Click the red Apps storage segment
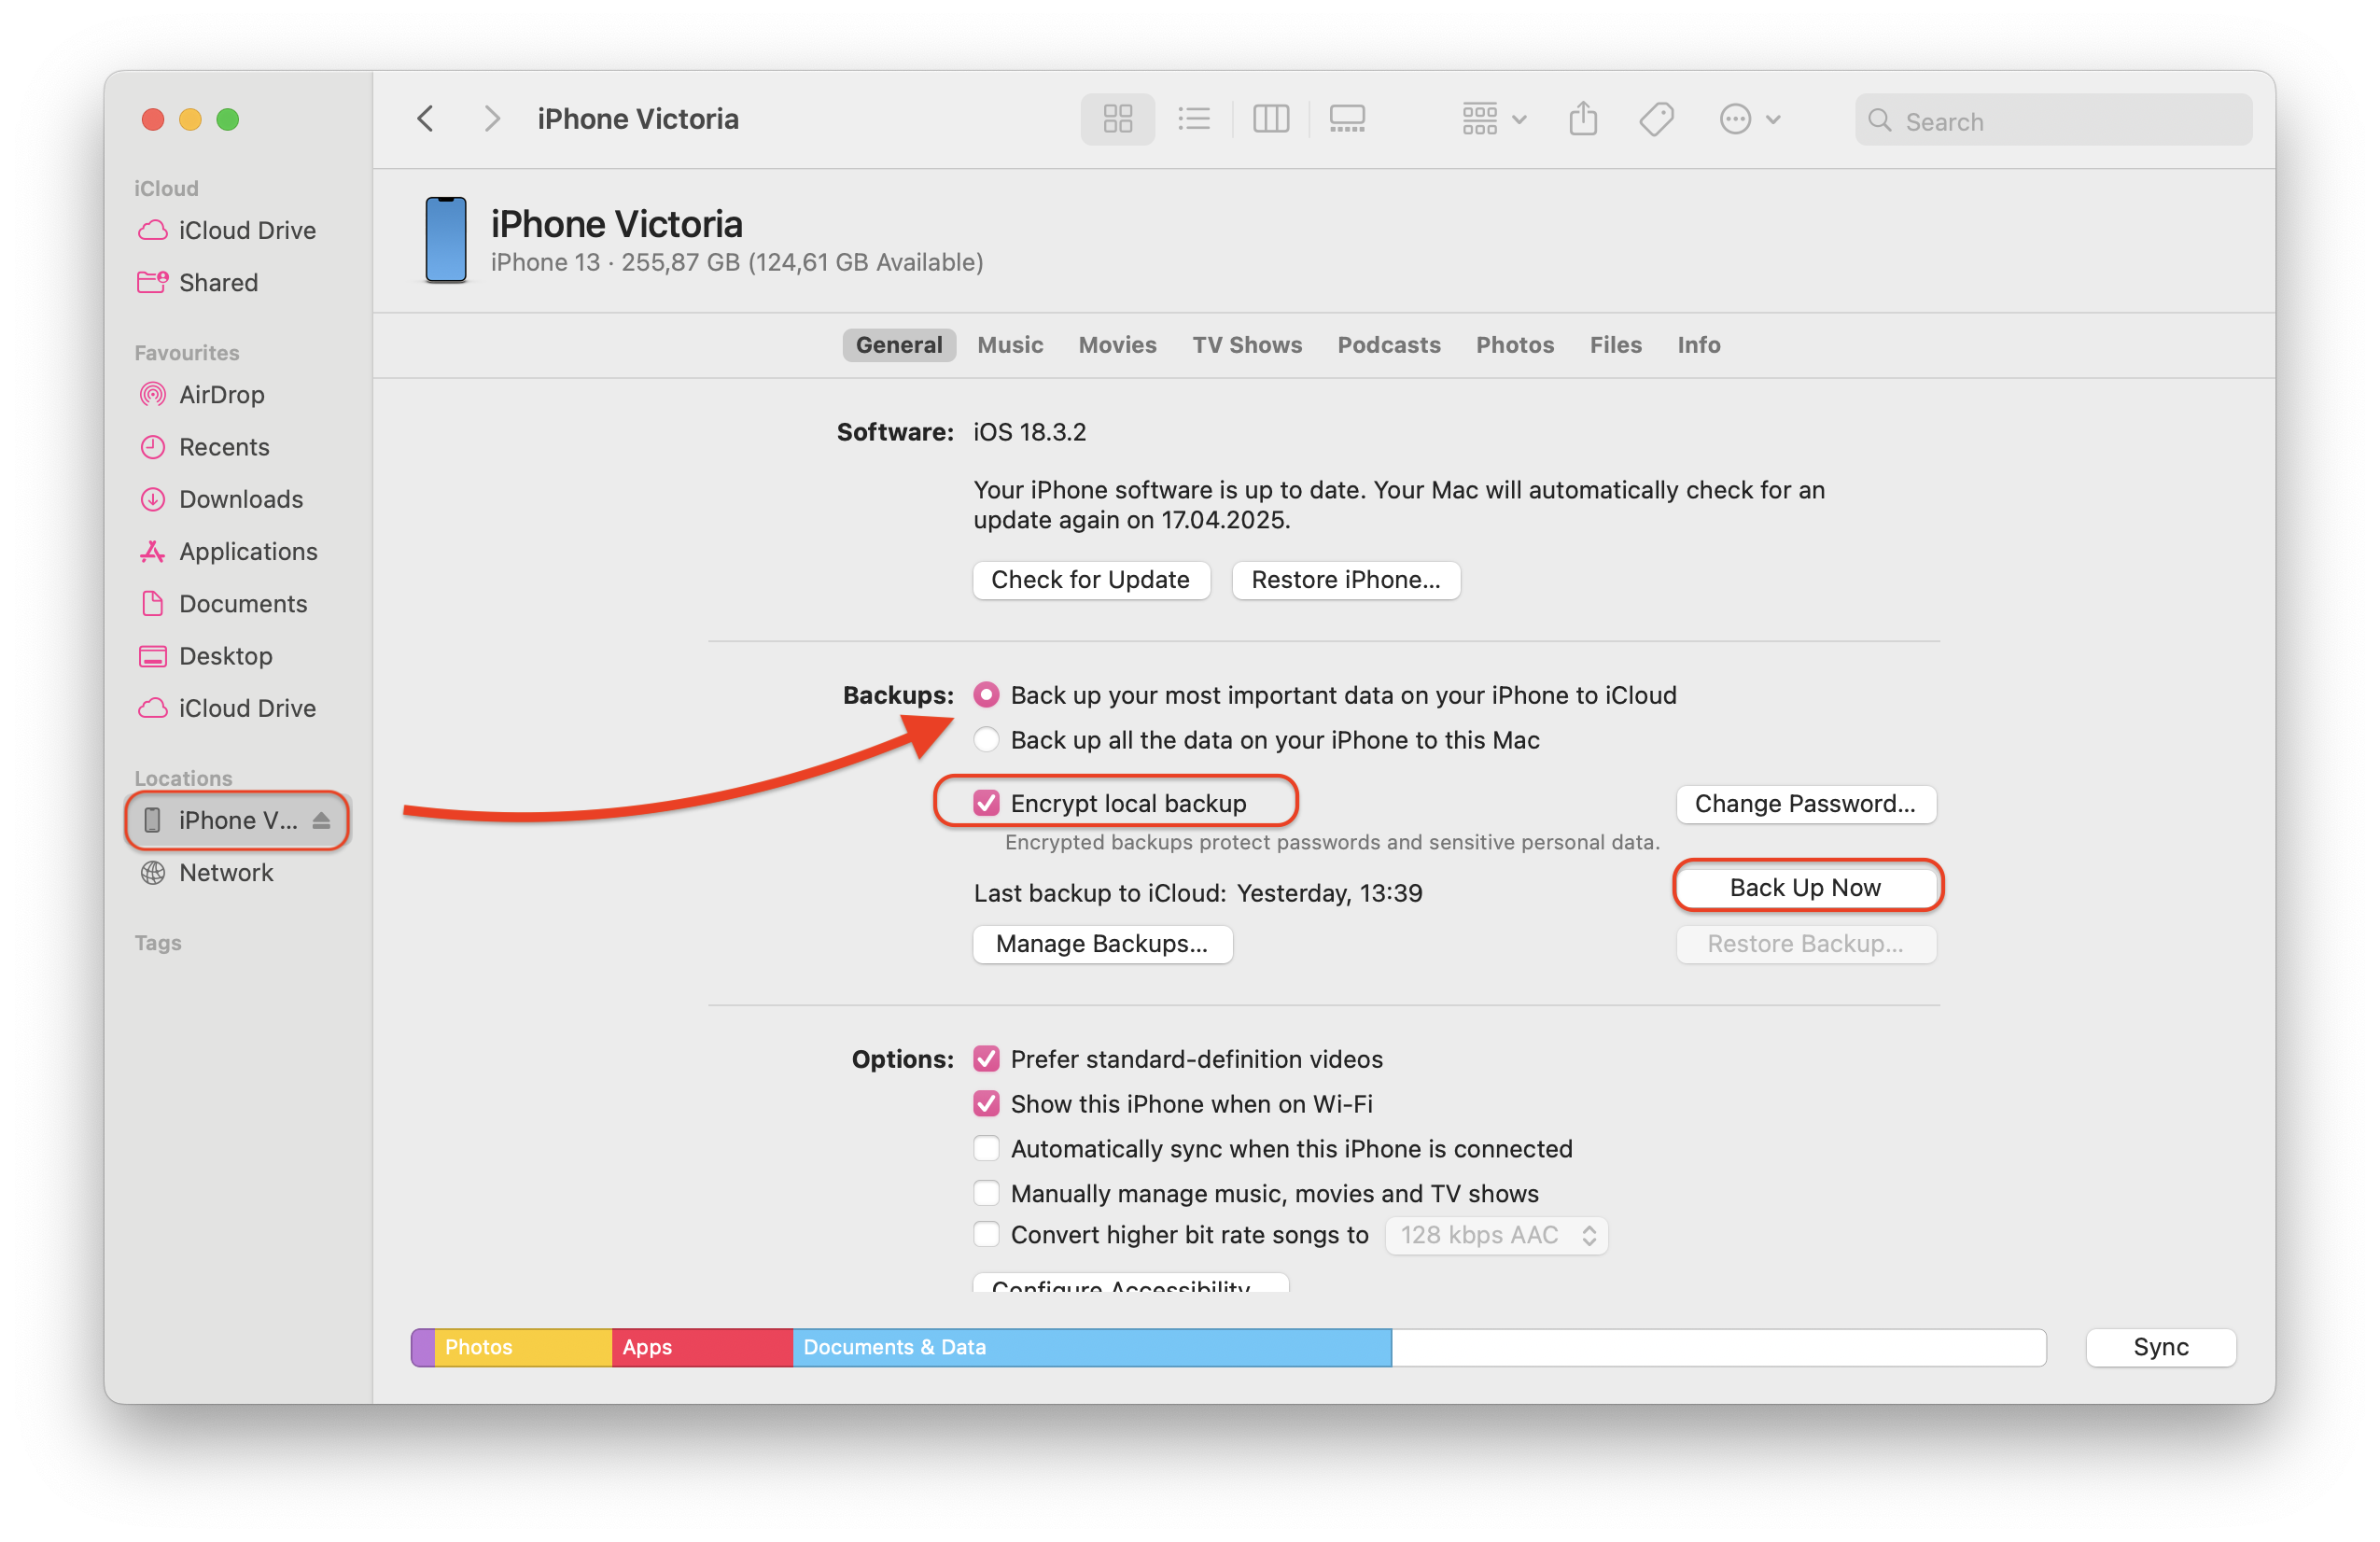Viewport: 2380px width, 1542px height. click(x=702, y=1348)
